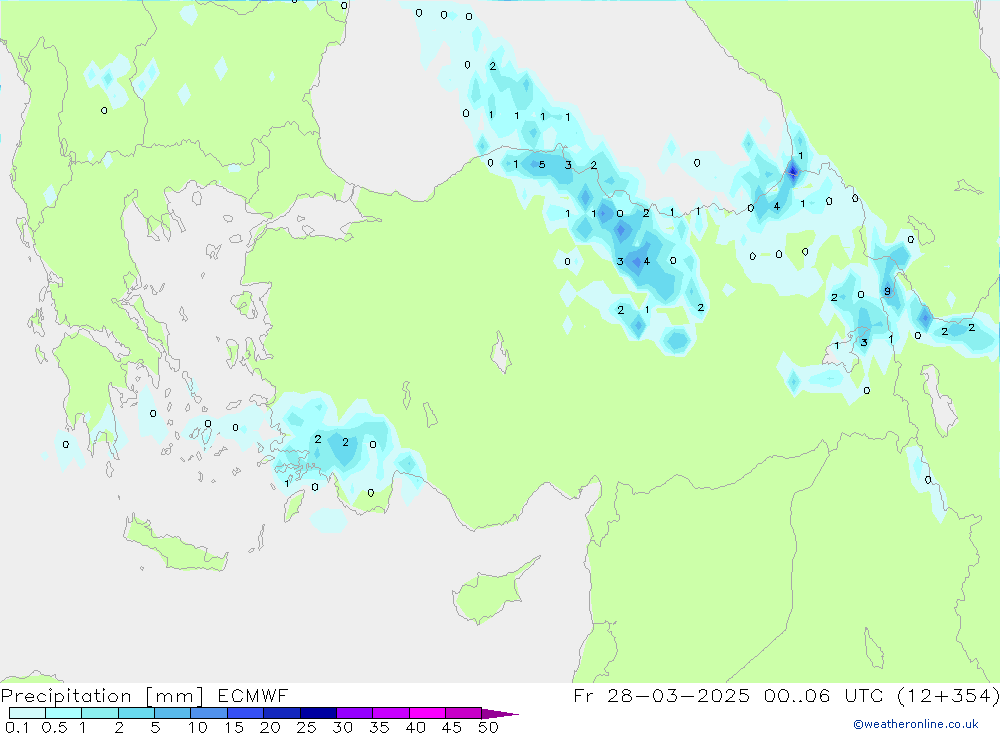The image size is (1000, 733).
Task: Click the legend label '25'
Action: click(x=306, y=727)
